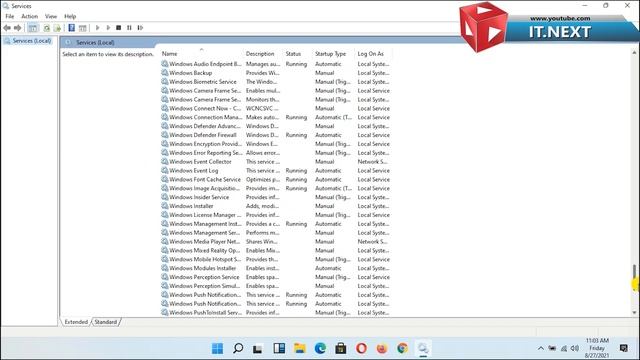The height and width of the screenshot is (360, 640).
Task: Open Widgets icon on taskbar
Action: pos(279,348)
